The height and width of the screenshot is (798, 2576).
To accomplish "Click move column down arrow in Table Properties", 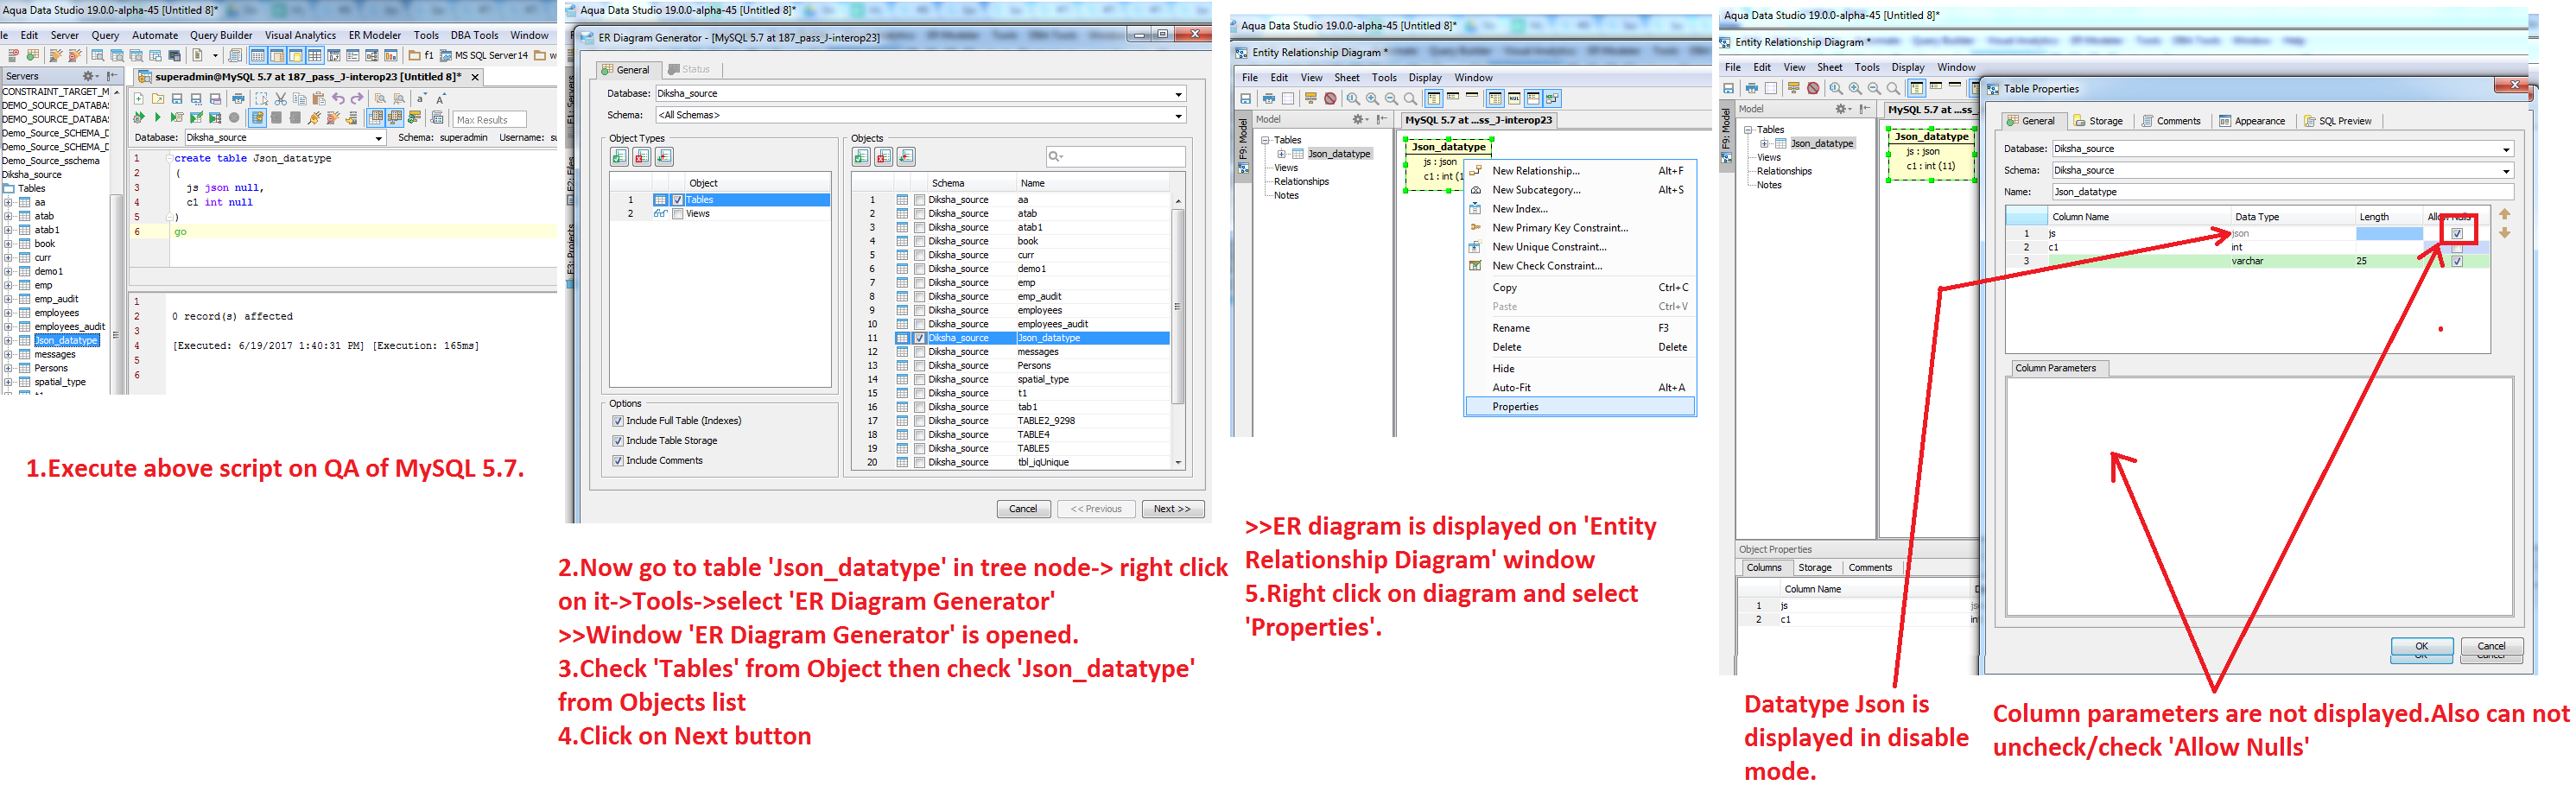I will tap(2504, 233).
